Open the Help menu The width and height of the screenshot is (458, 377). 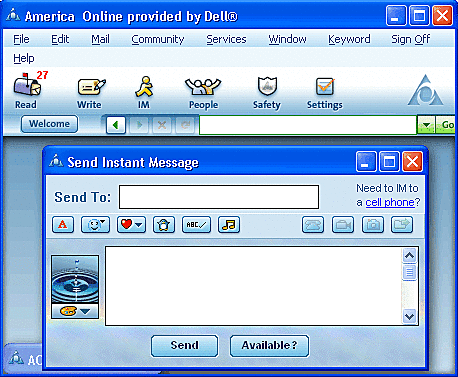[24, 58]
